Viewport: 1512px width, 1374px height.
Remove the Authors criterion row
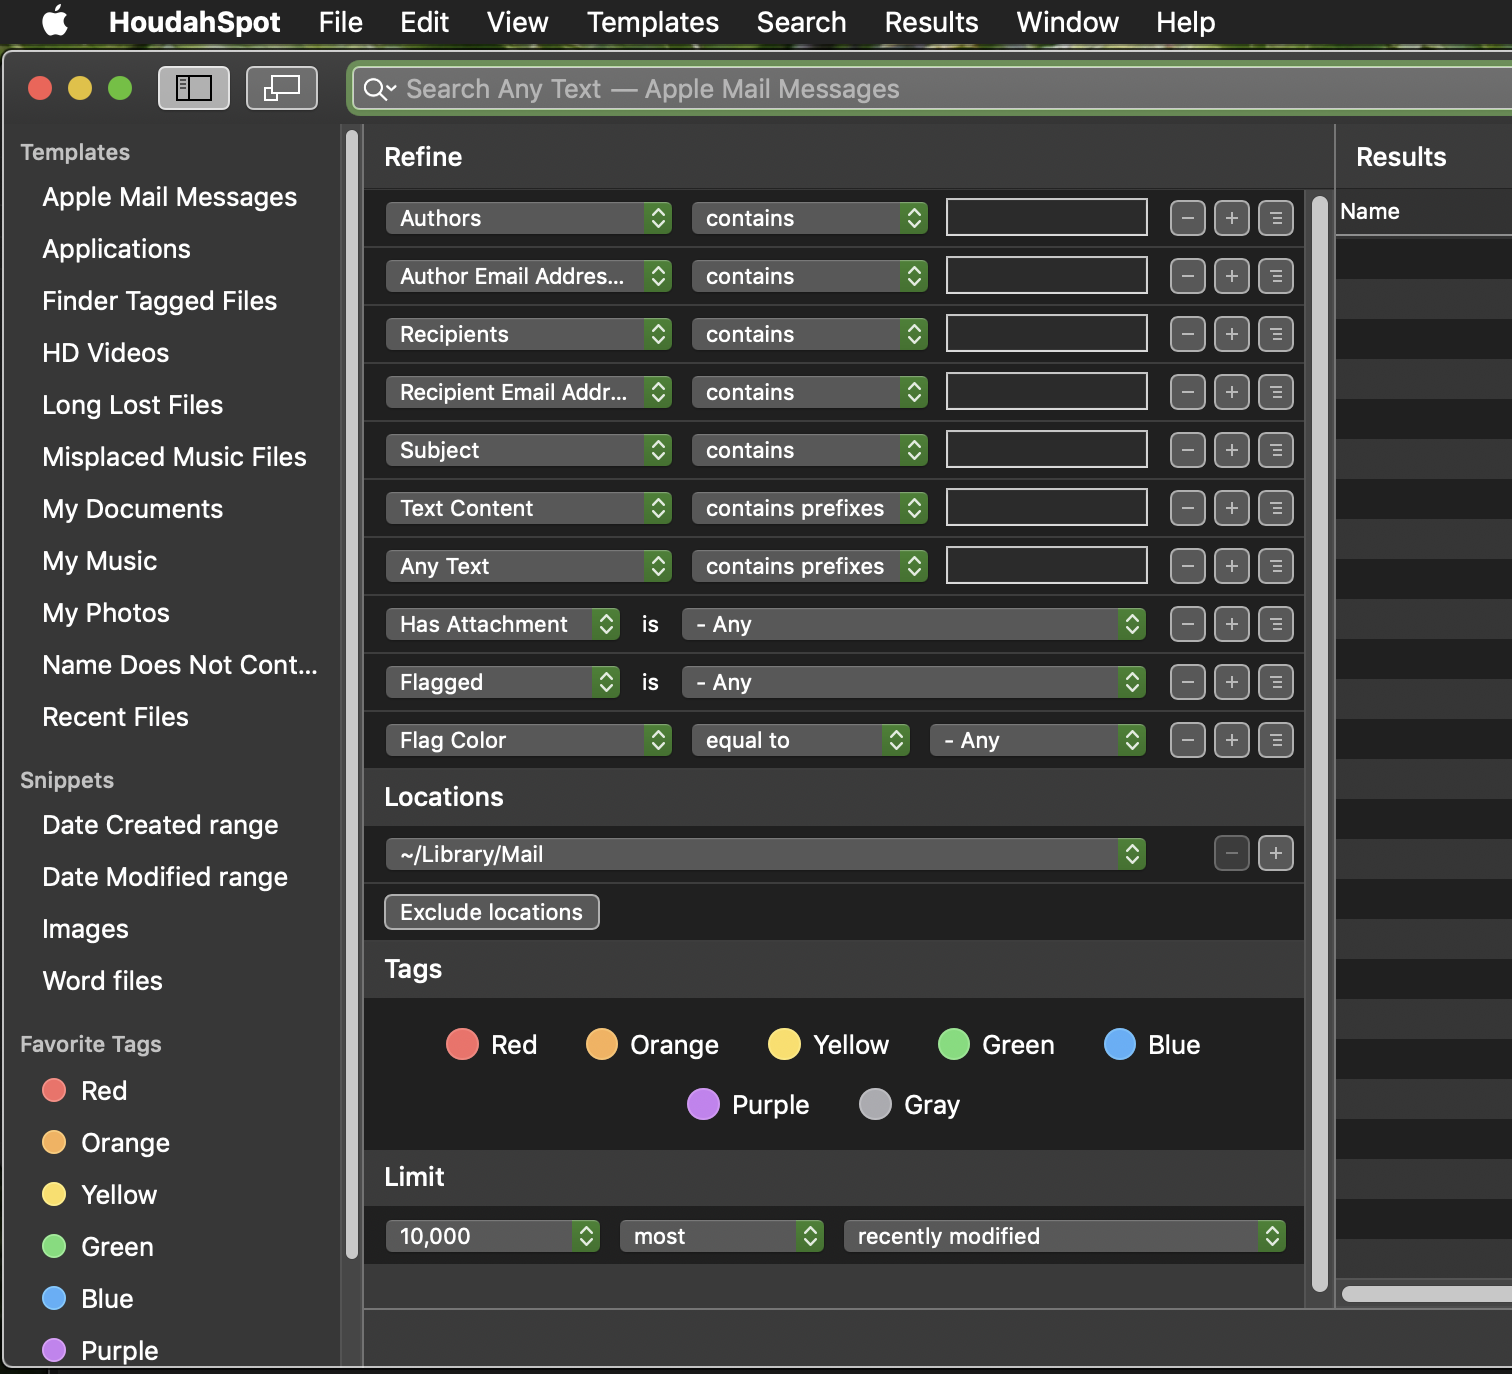1188,218
